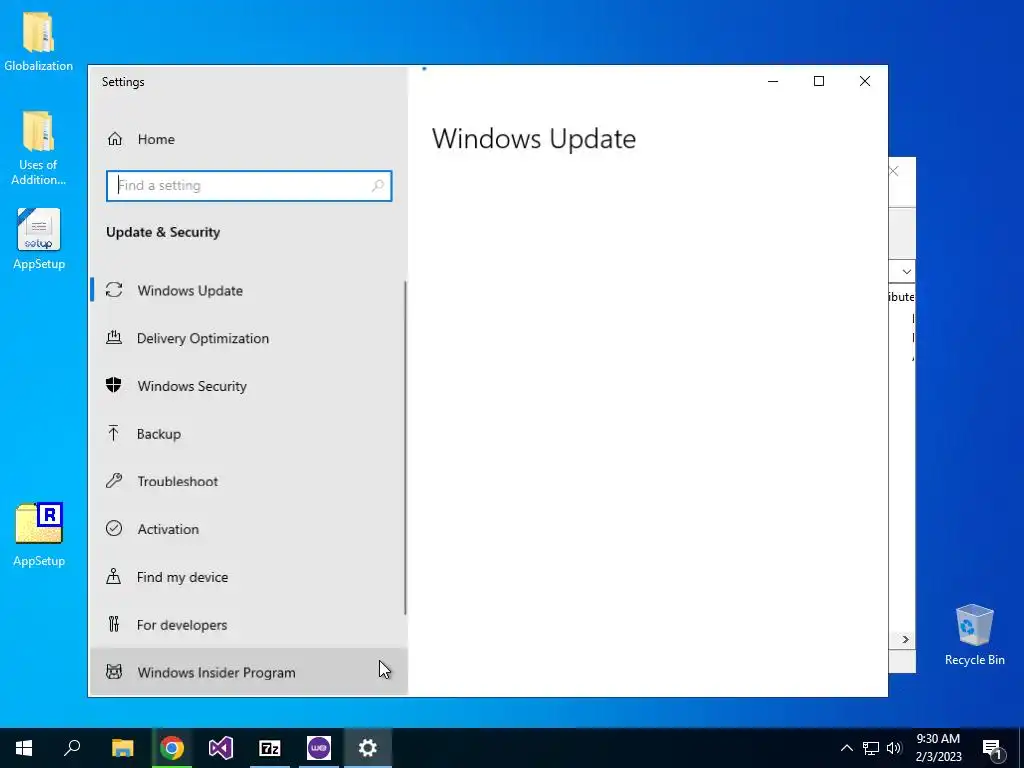
Task: Click the Windows Security shield icon
Action: tap(114, 385)
